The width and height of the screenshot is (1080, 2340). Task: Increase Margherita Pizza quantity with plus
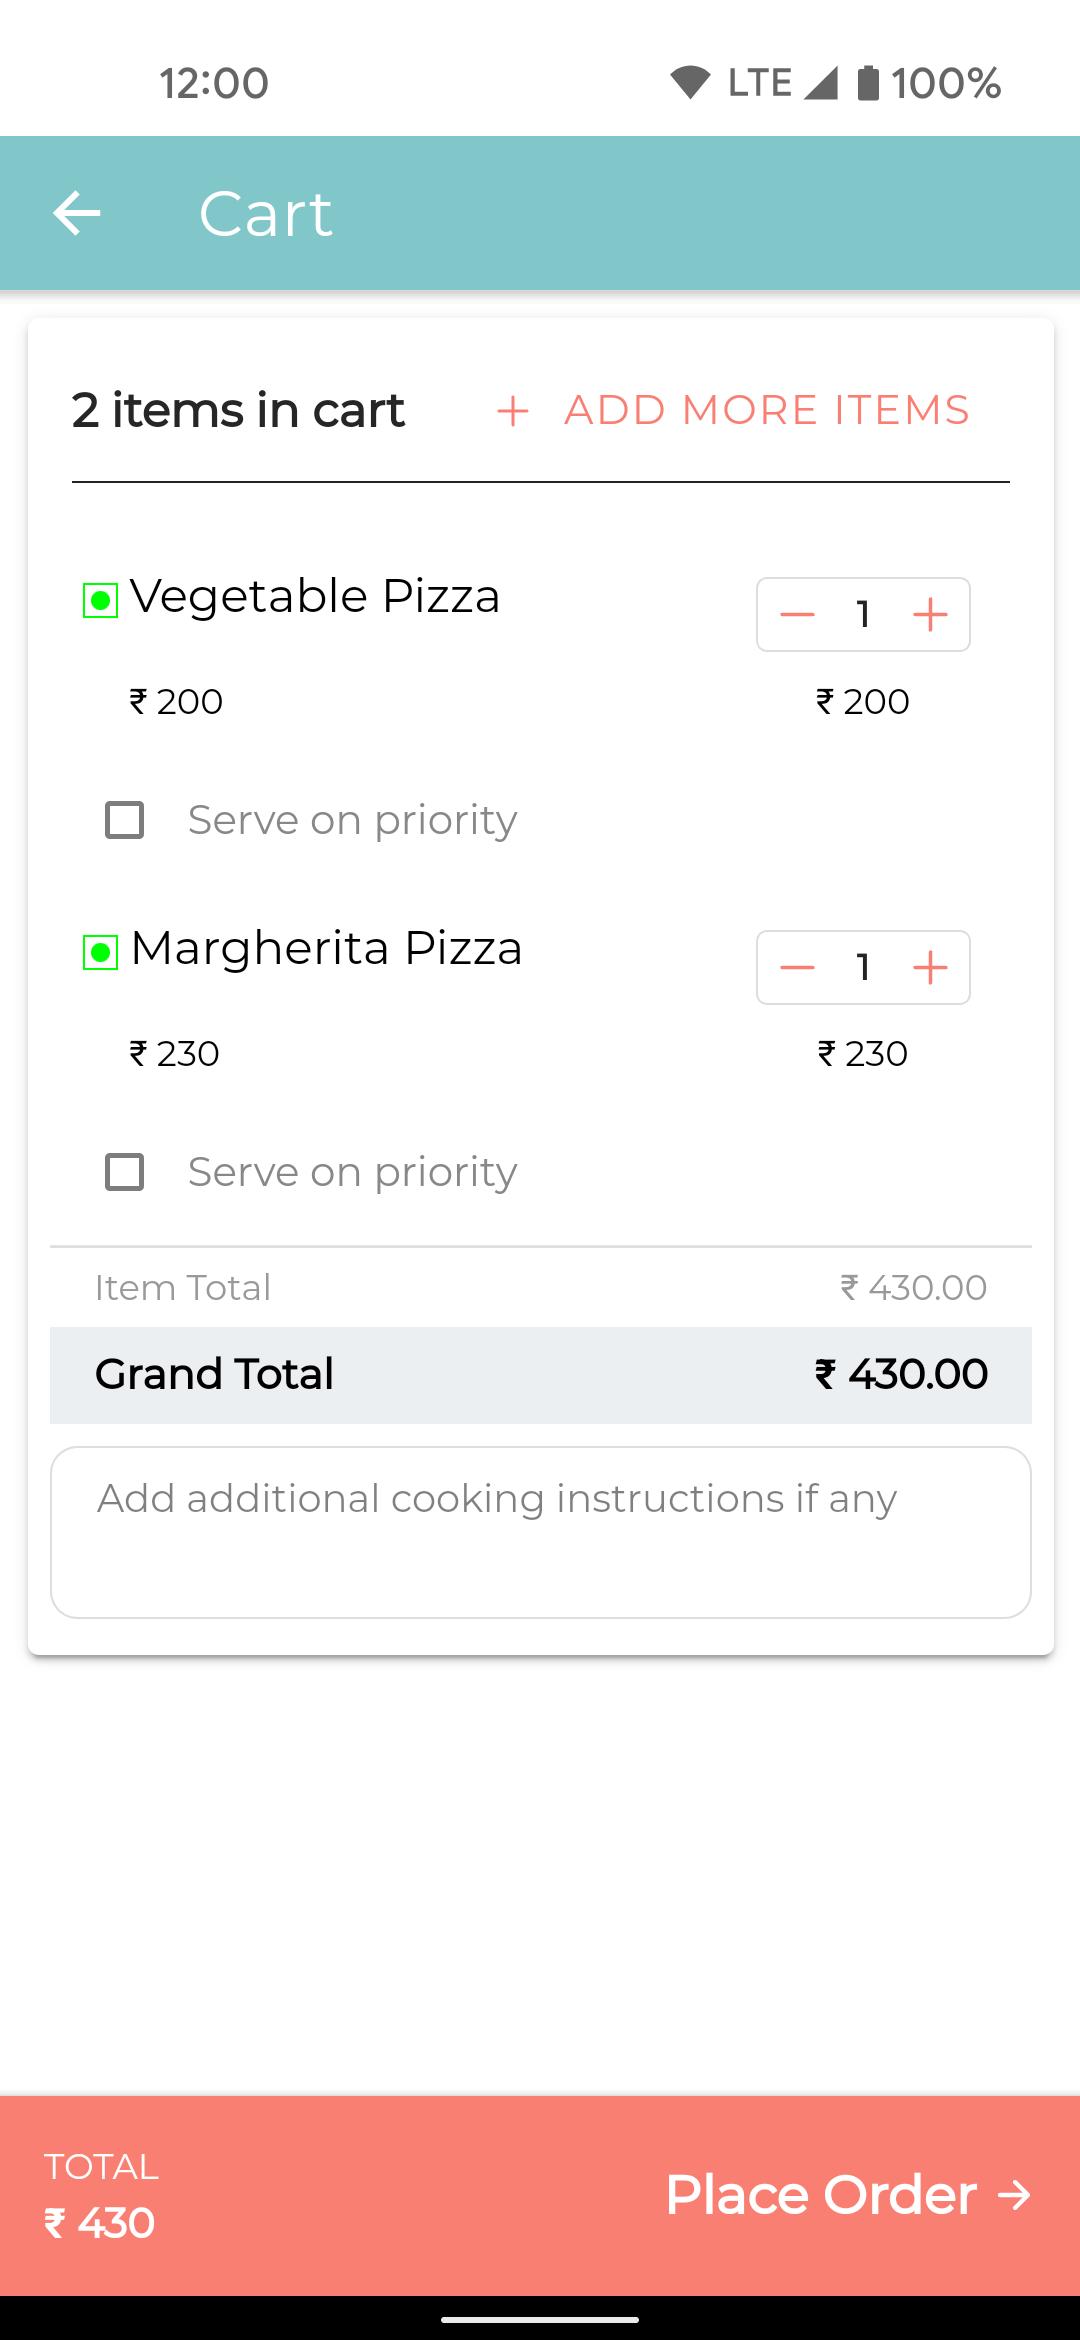pos(930,967)
